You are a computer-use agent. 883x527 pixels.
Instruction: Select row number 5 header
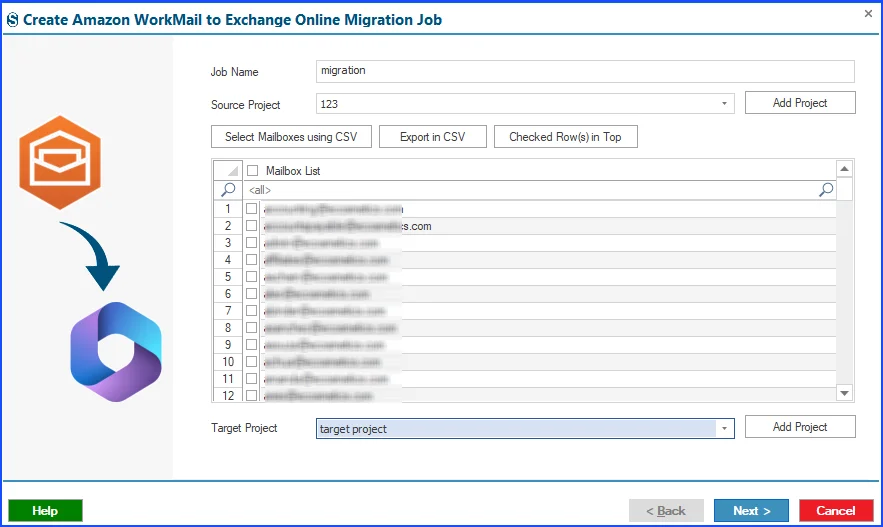click(x=228, y=276)
